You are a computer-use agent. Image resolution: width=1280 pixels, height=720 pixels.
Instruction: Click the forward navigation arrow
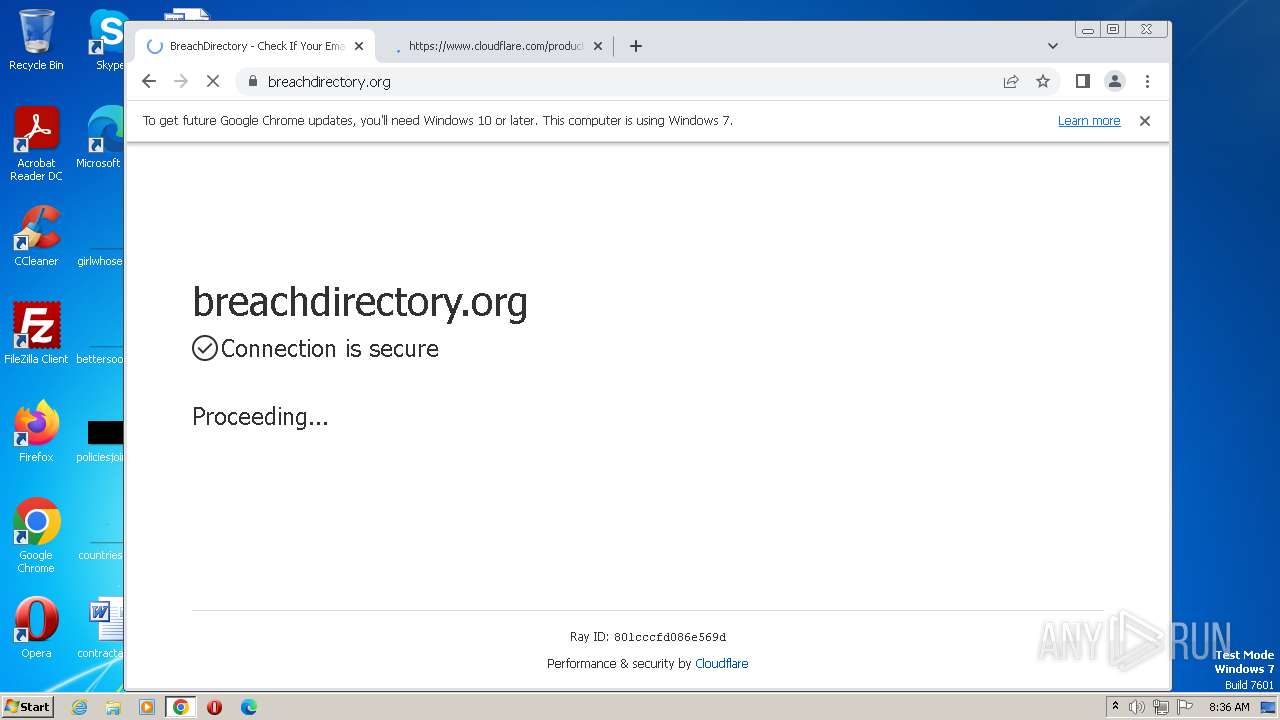click(x=181, y=82)
